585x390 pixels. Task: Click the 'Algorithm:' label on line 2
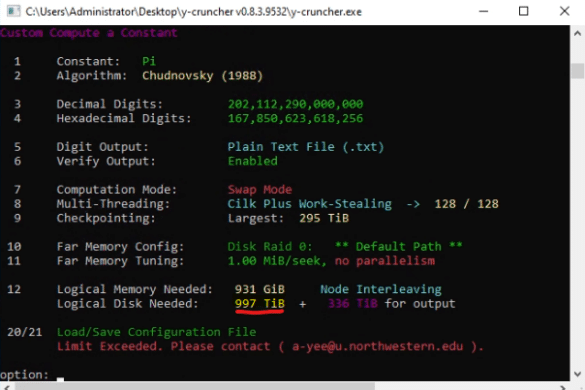[92, 76]
